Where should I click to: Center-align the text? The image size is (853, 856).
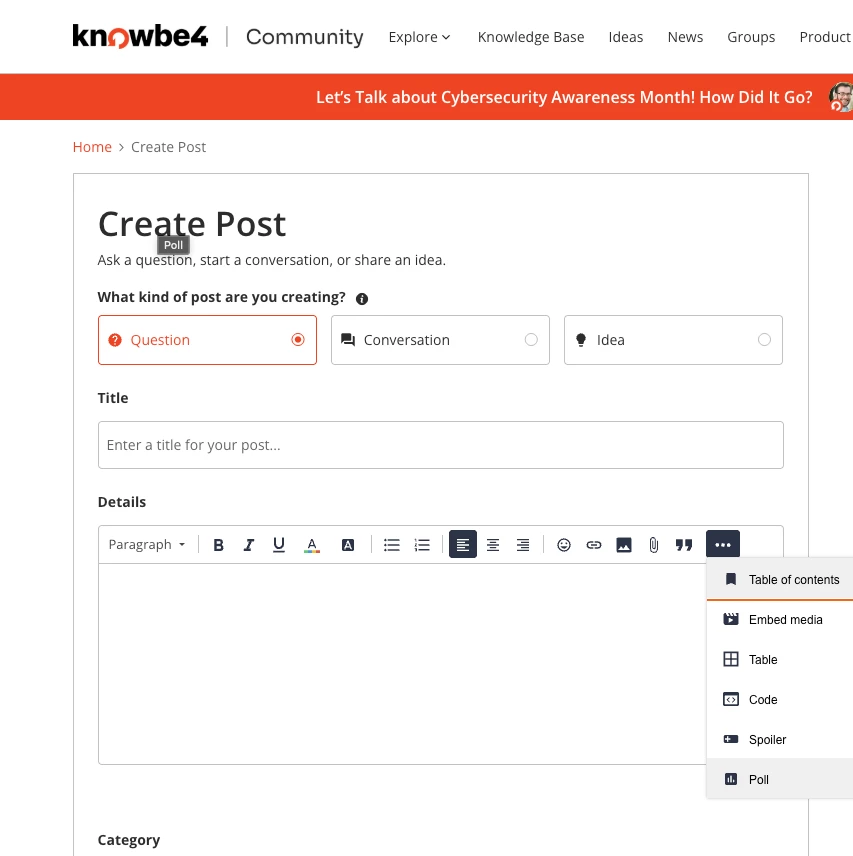[x=493, y=545]
